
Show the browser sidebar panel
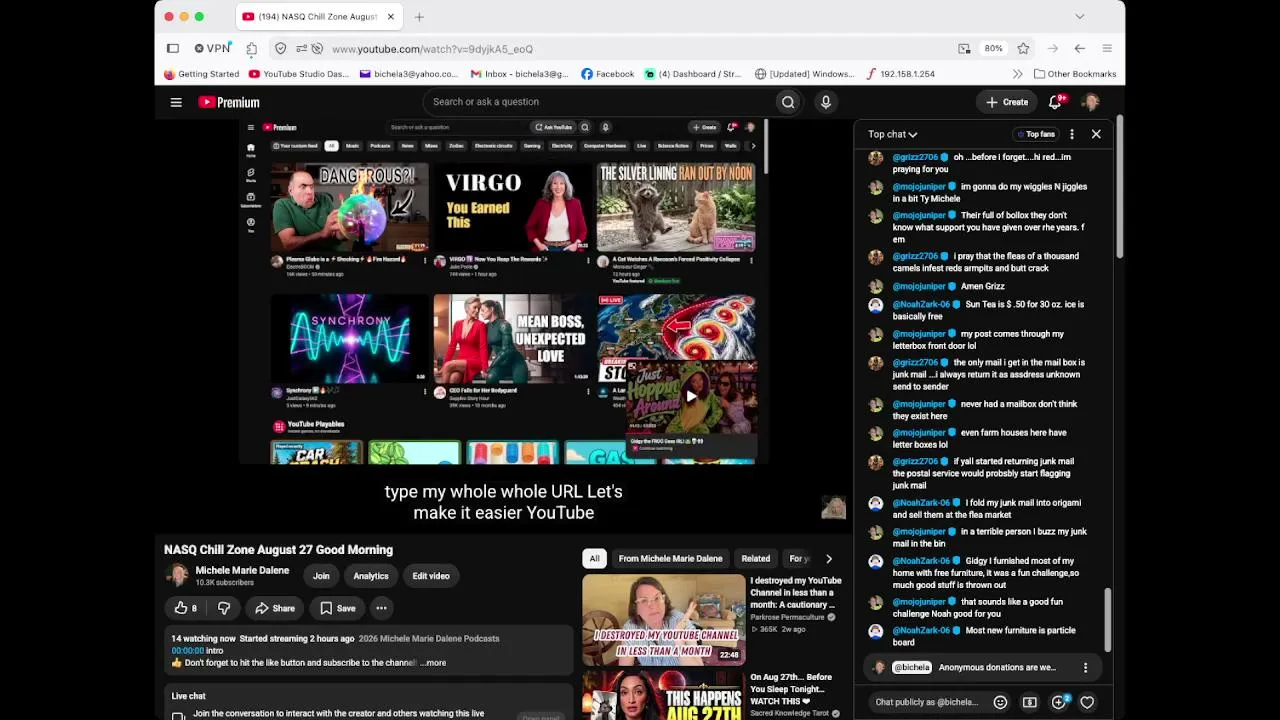pyautogui.click(x=173, y=48)
